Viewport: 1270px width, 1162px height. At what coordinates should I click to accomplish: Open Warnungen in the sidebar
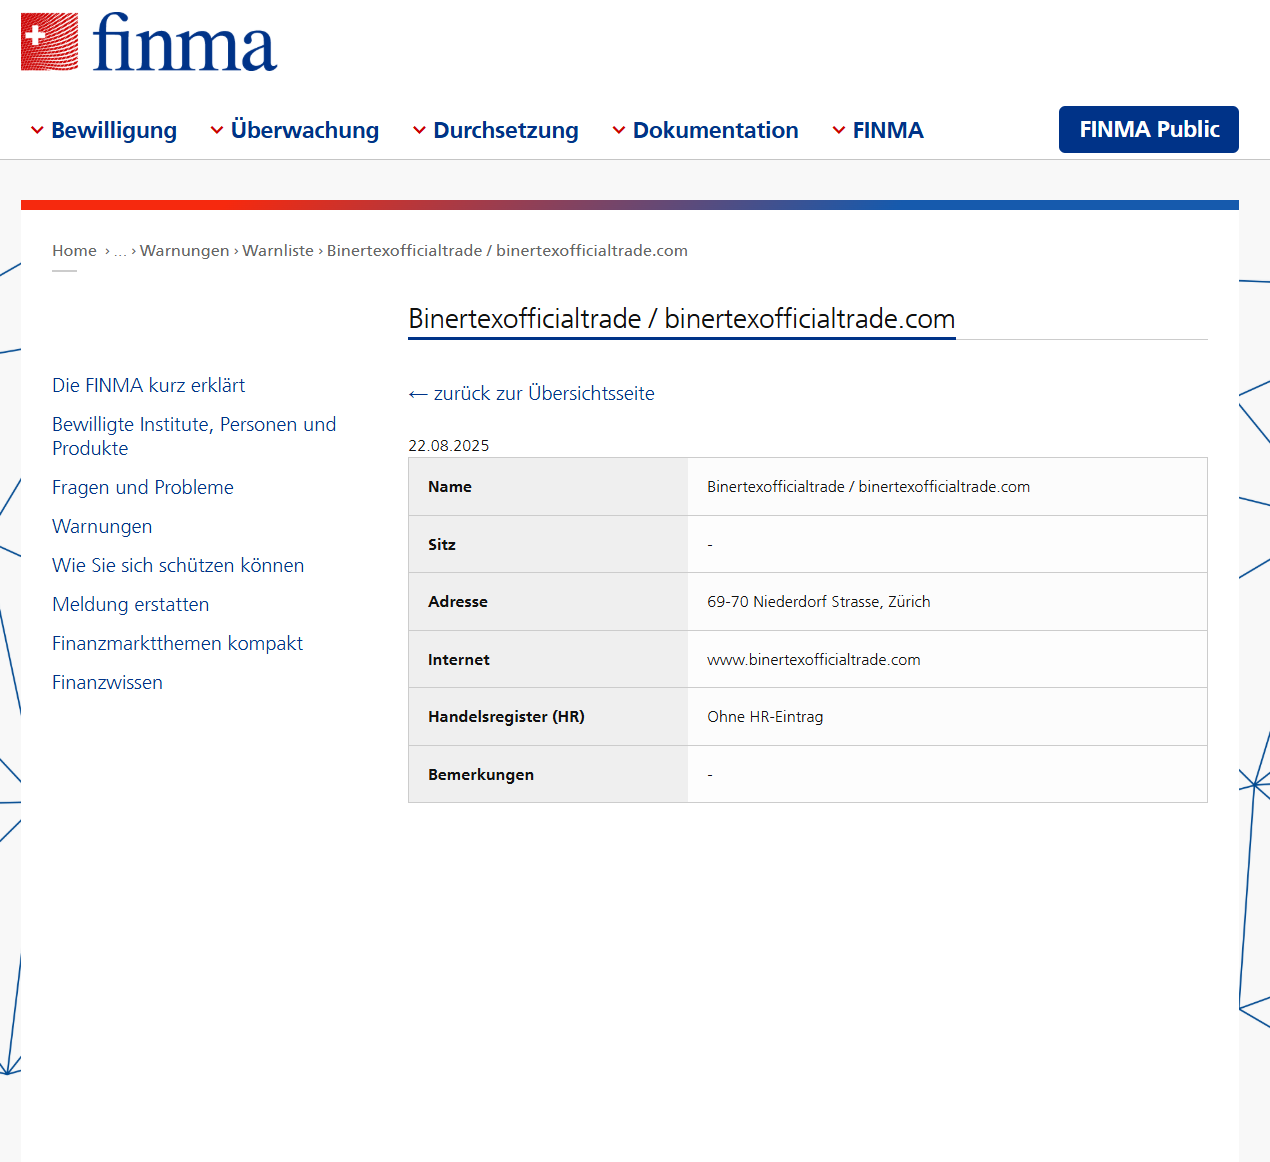tap(102, 526)
